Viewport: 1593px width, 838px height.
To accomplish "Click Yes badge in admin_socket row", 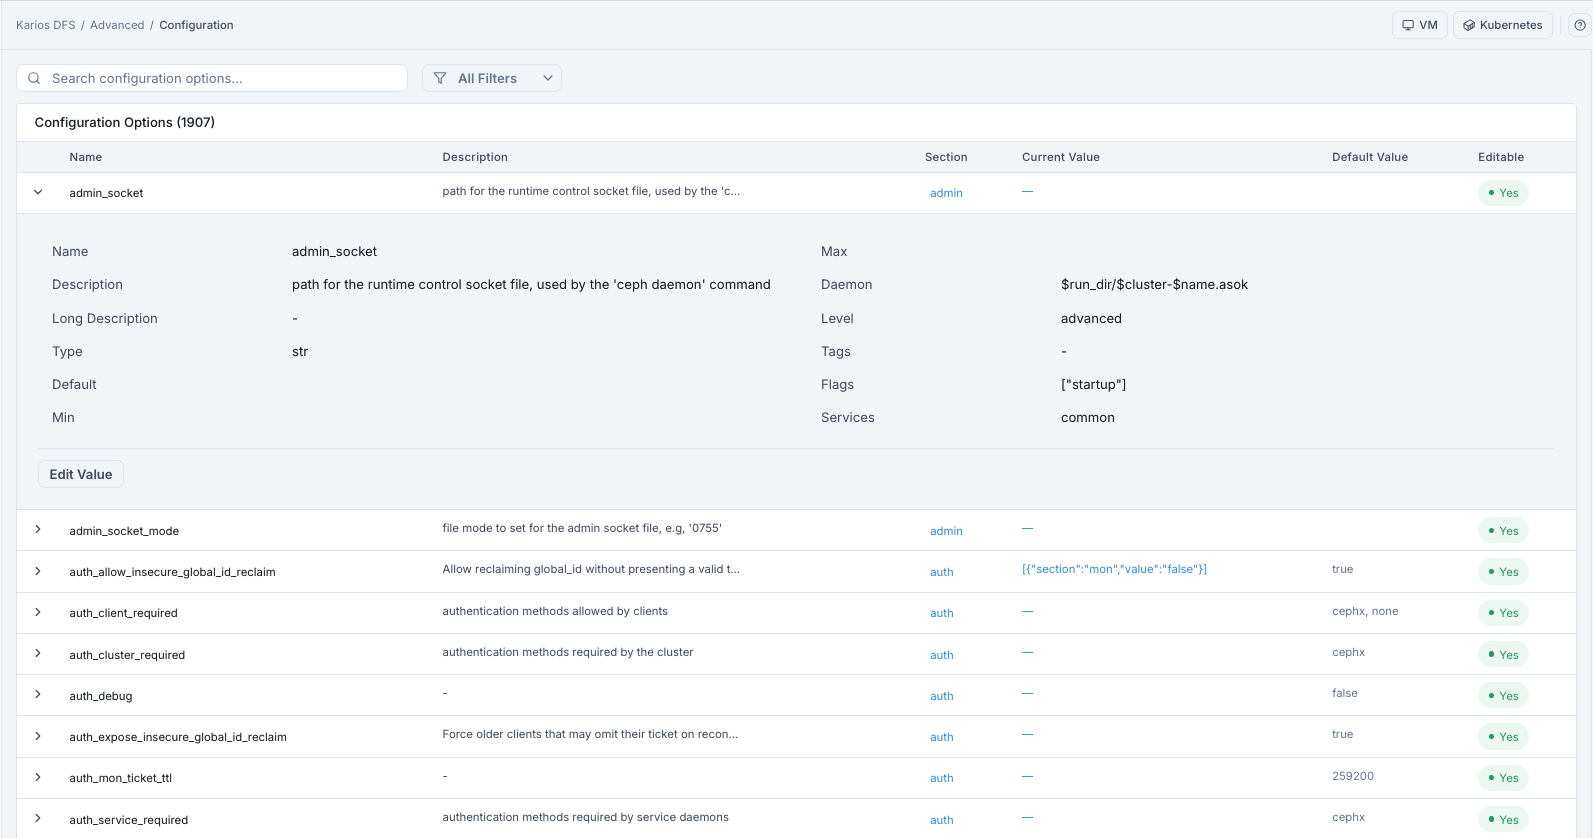I will pyautogui.click(x=1503, y=193).
